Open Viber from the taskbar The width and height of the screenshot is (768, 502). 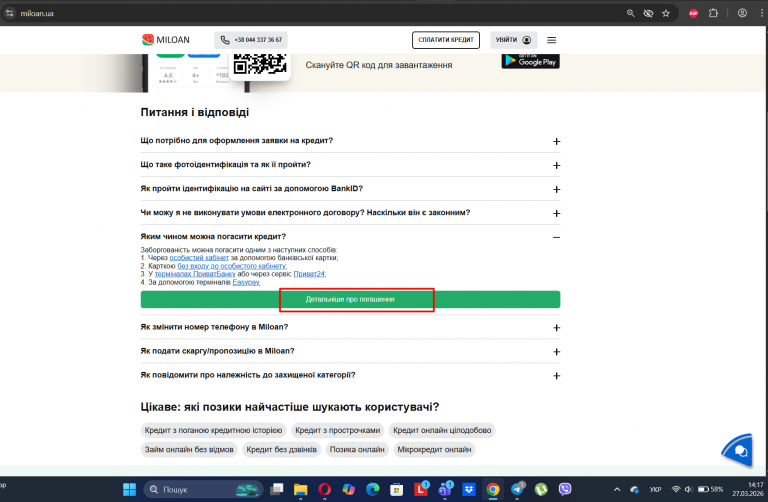click(x=565, y=489)
